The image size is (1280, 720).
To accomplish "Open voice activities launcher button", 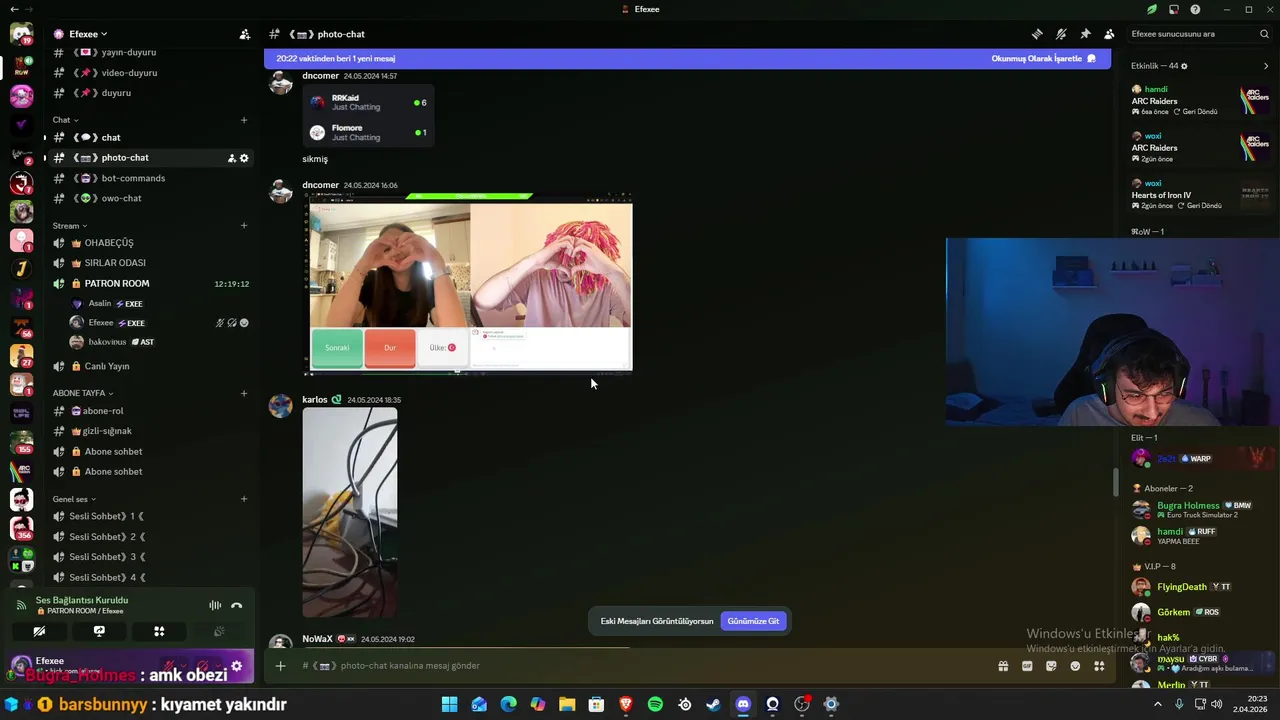I will (x=159, y=631).
